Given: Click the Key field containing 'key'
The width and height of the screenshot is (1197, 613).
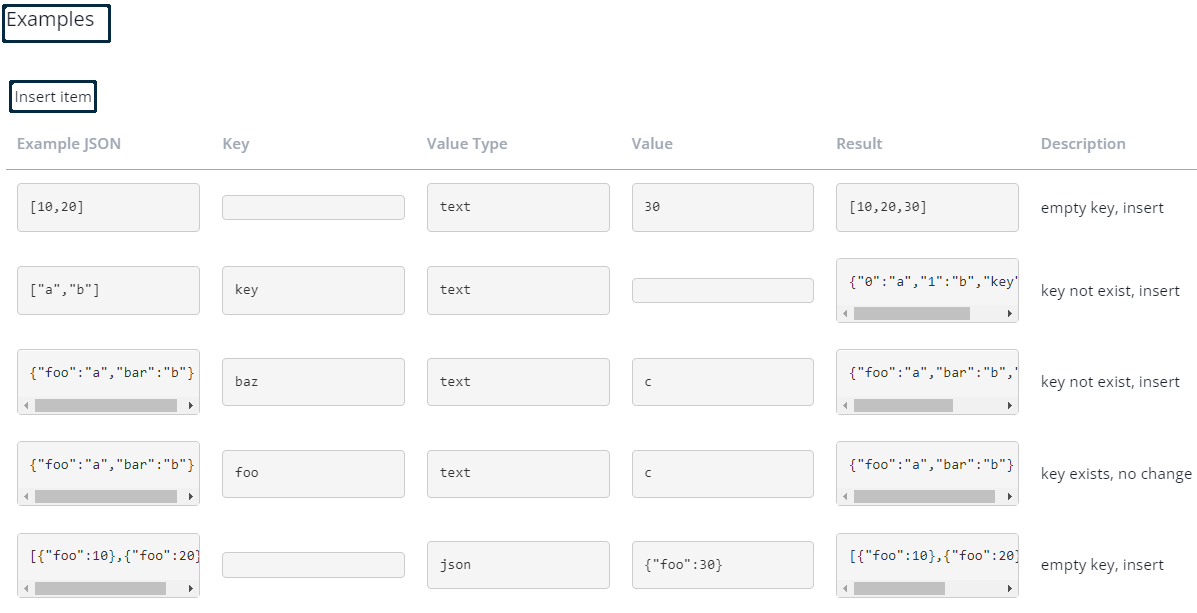Looking at the screenshot, I should tap(313, 290).
